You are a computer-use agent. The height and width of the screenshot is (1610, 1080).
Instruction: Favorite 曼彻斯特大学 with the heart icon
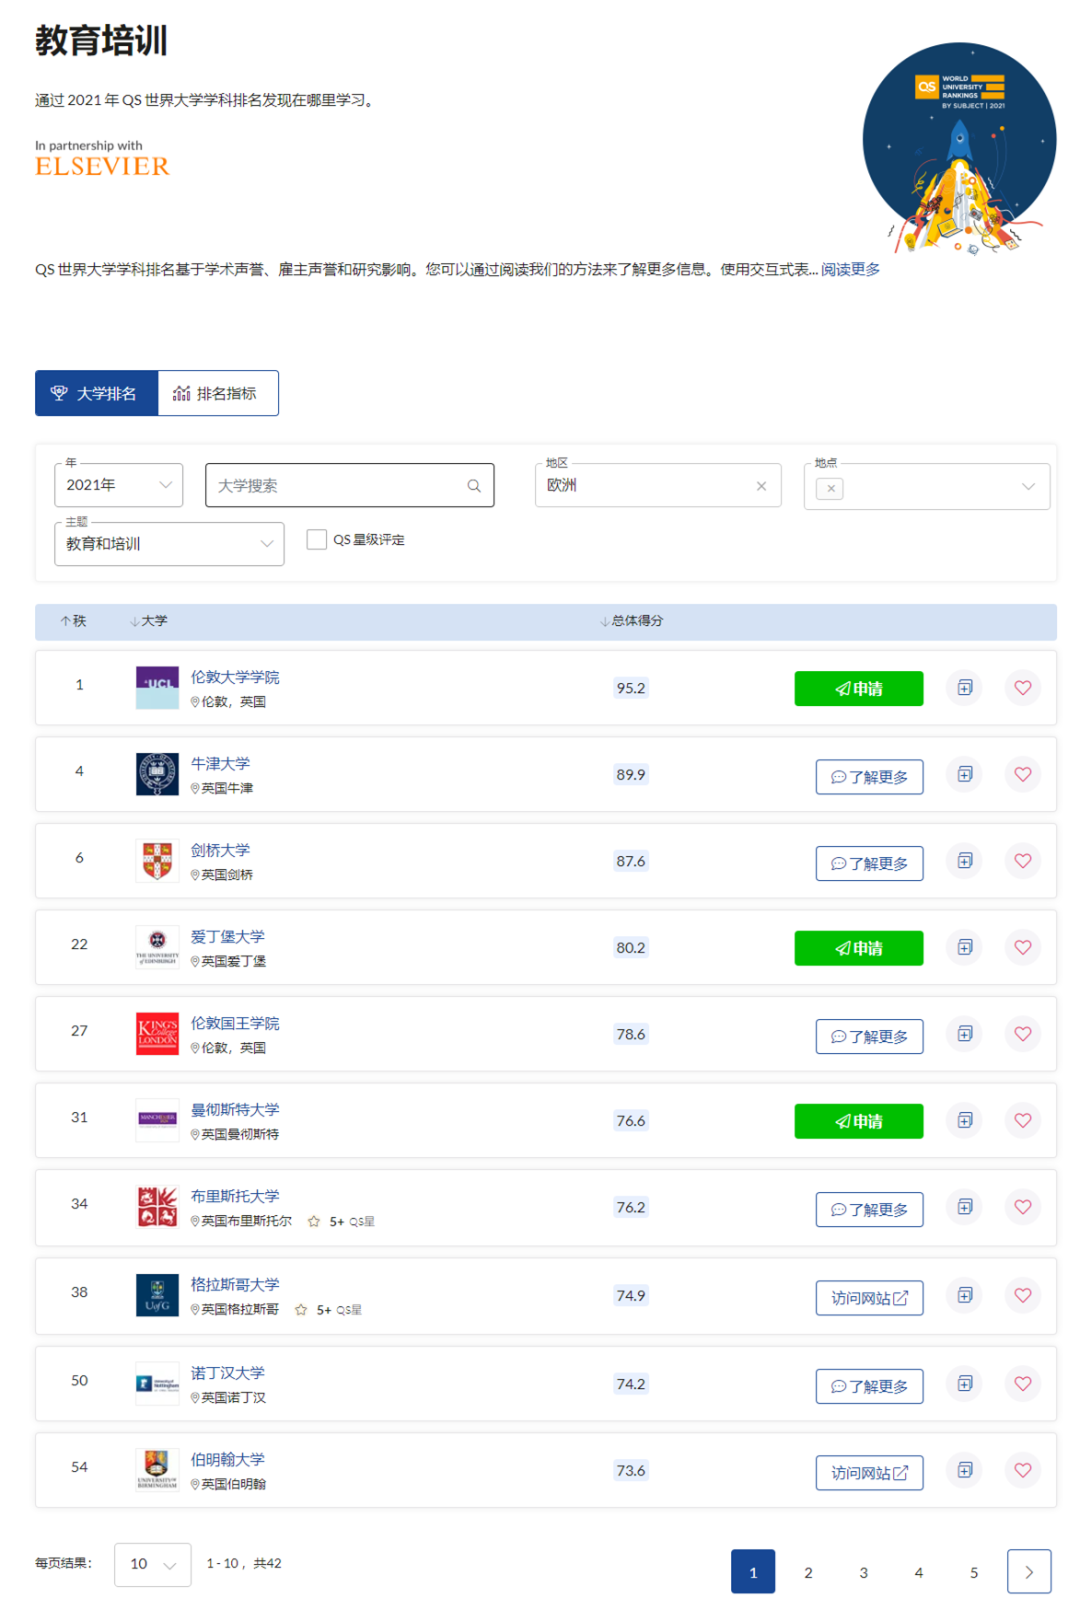pos(1022,1120)
